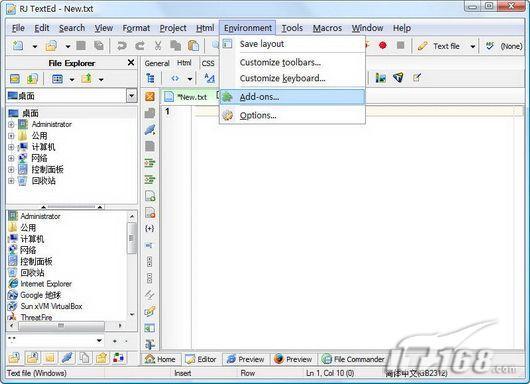The width and height of the screenshot is (530, 384).
Task: Close the File Explorer panel
Action: [131, 63]
